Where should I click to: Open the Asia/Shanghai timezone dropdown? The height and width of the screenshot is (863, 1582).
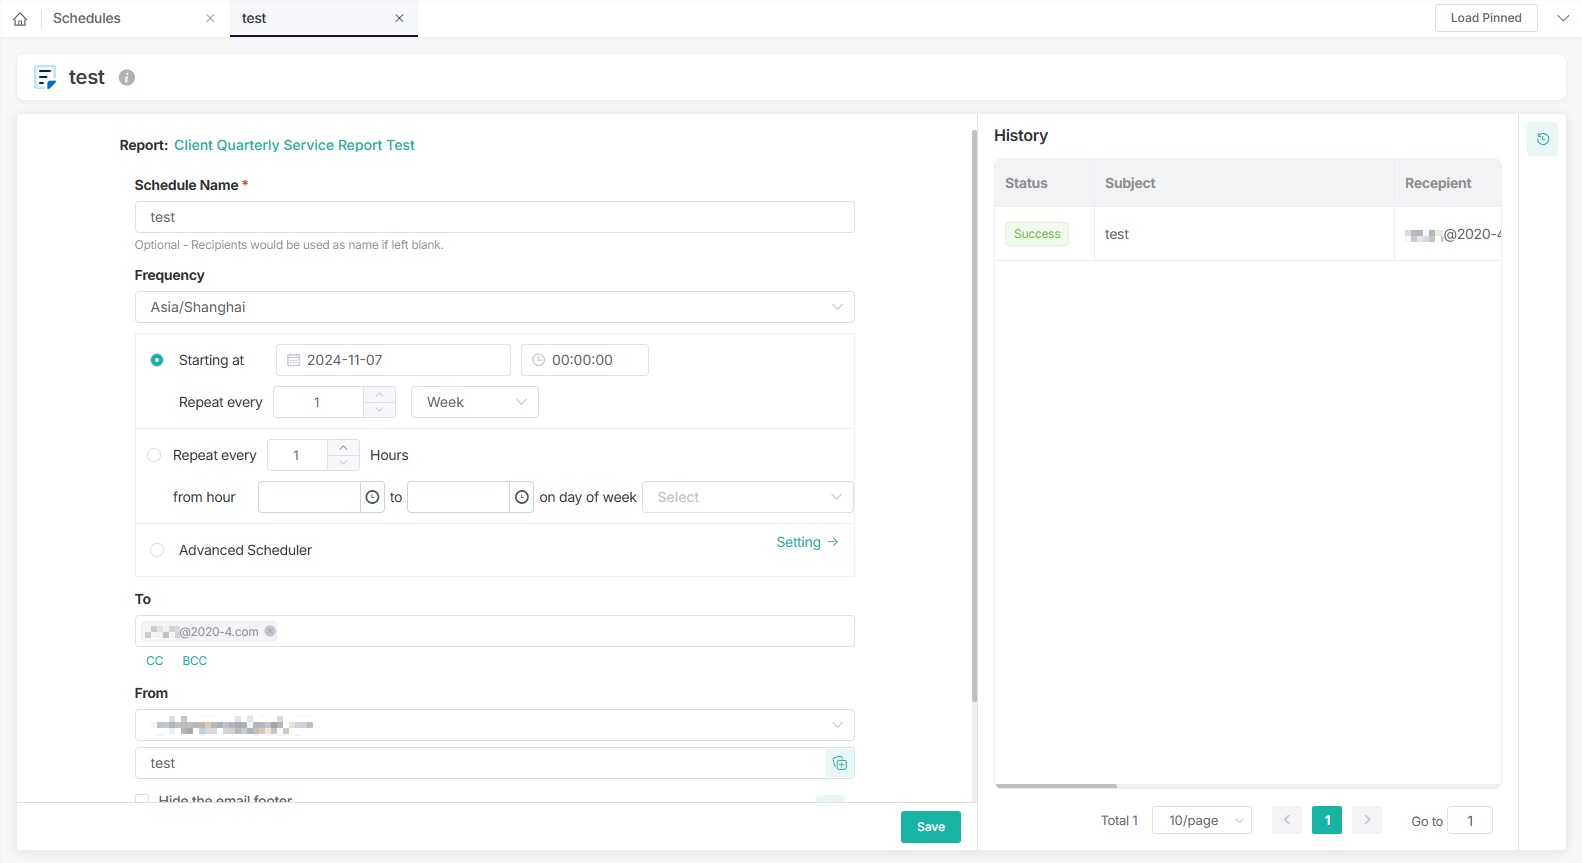click(x=494, y=307)
